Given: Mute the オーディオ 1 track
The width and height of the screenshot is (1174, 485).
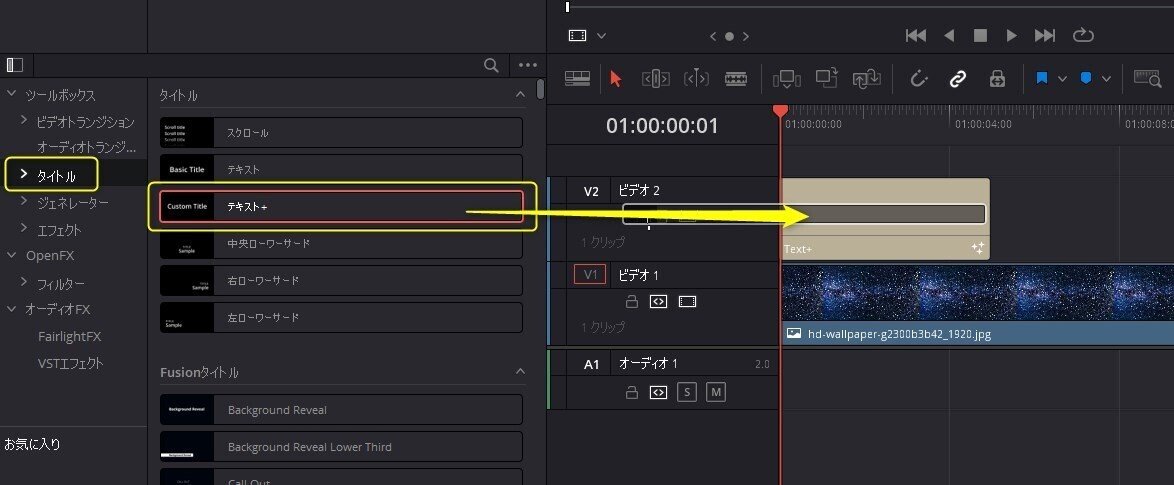Looking at the screenshot, I should 716,391.
